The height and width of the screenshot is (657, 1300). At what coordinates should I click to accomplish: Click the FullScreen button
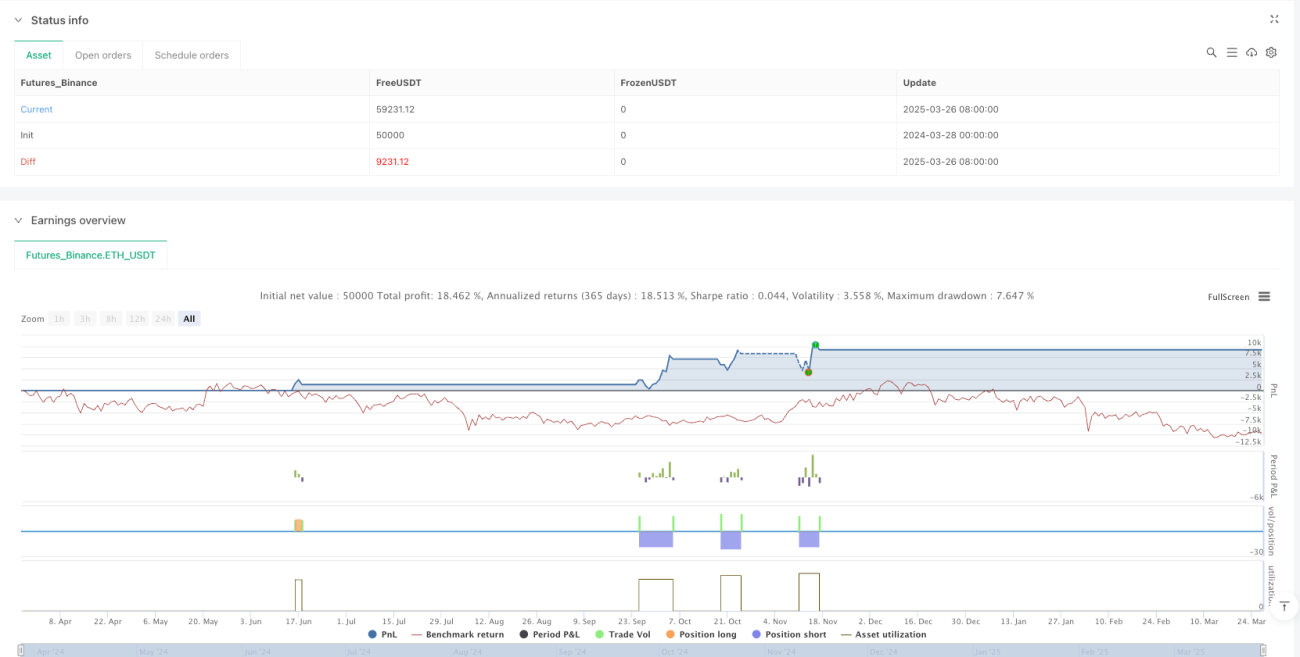(1229, 297)
